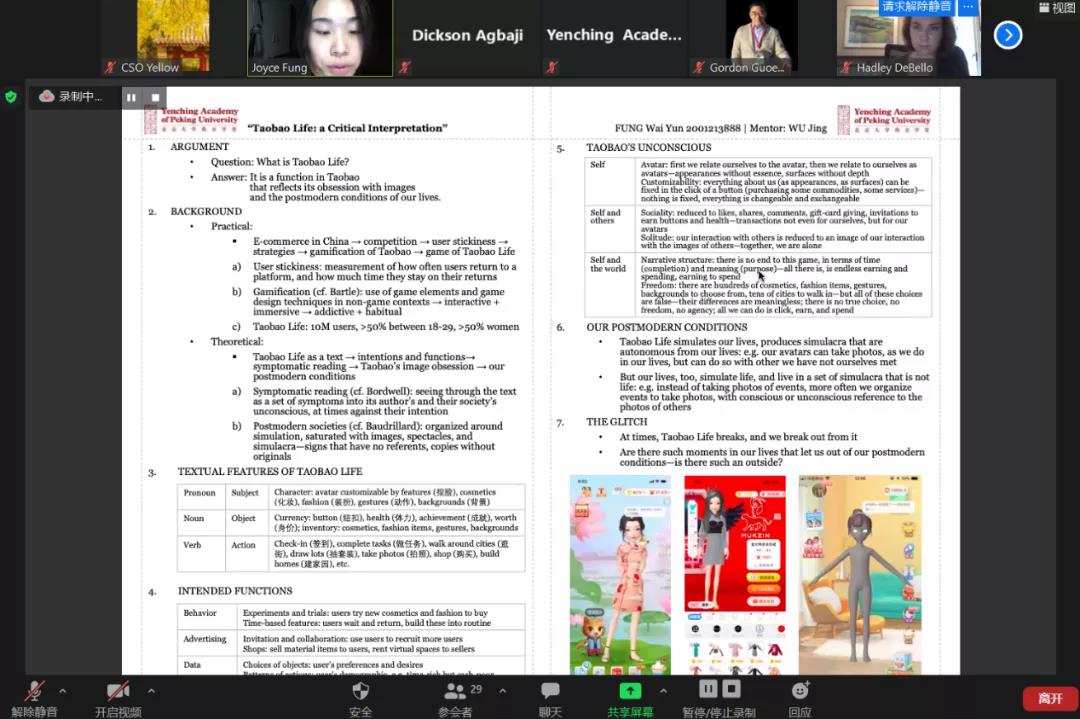Screen dimensions: 1080x719
Task: Expand audio options arrow beside microphone
Action: tap(62, 690)
